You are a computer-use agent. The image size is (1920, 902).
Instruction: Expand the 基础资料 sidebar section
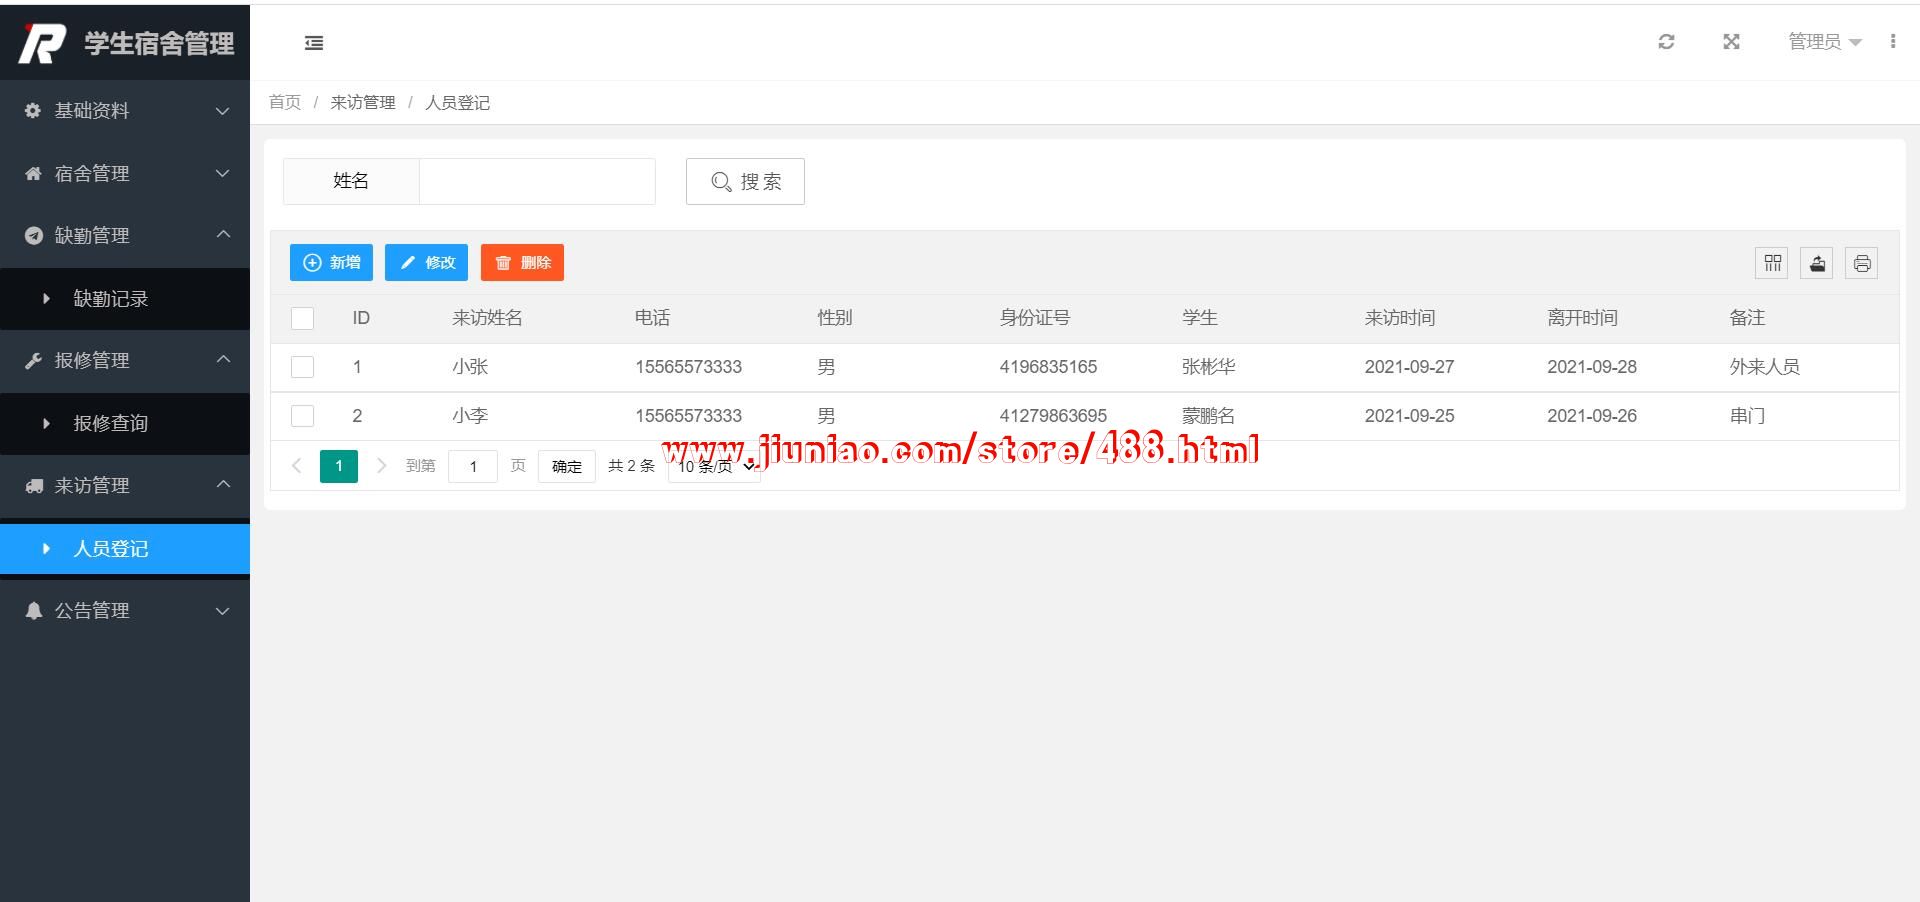click(125, 111)
